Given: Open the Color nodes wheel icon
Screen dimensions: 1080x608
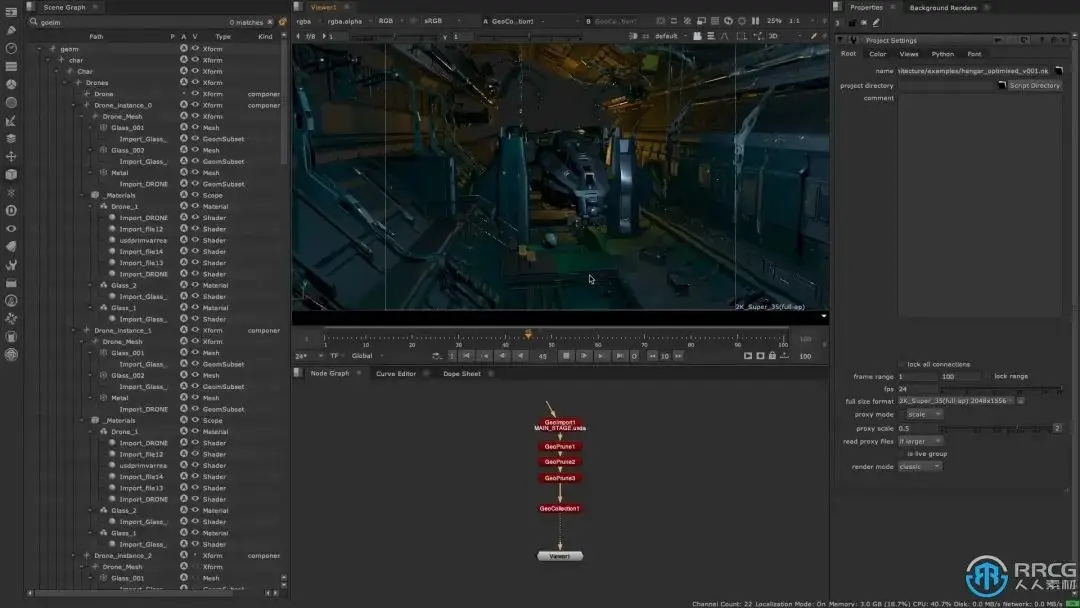Looking at the screenshot, I should click(11, 85).
